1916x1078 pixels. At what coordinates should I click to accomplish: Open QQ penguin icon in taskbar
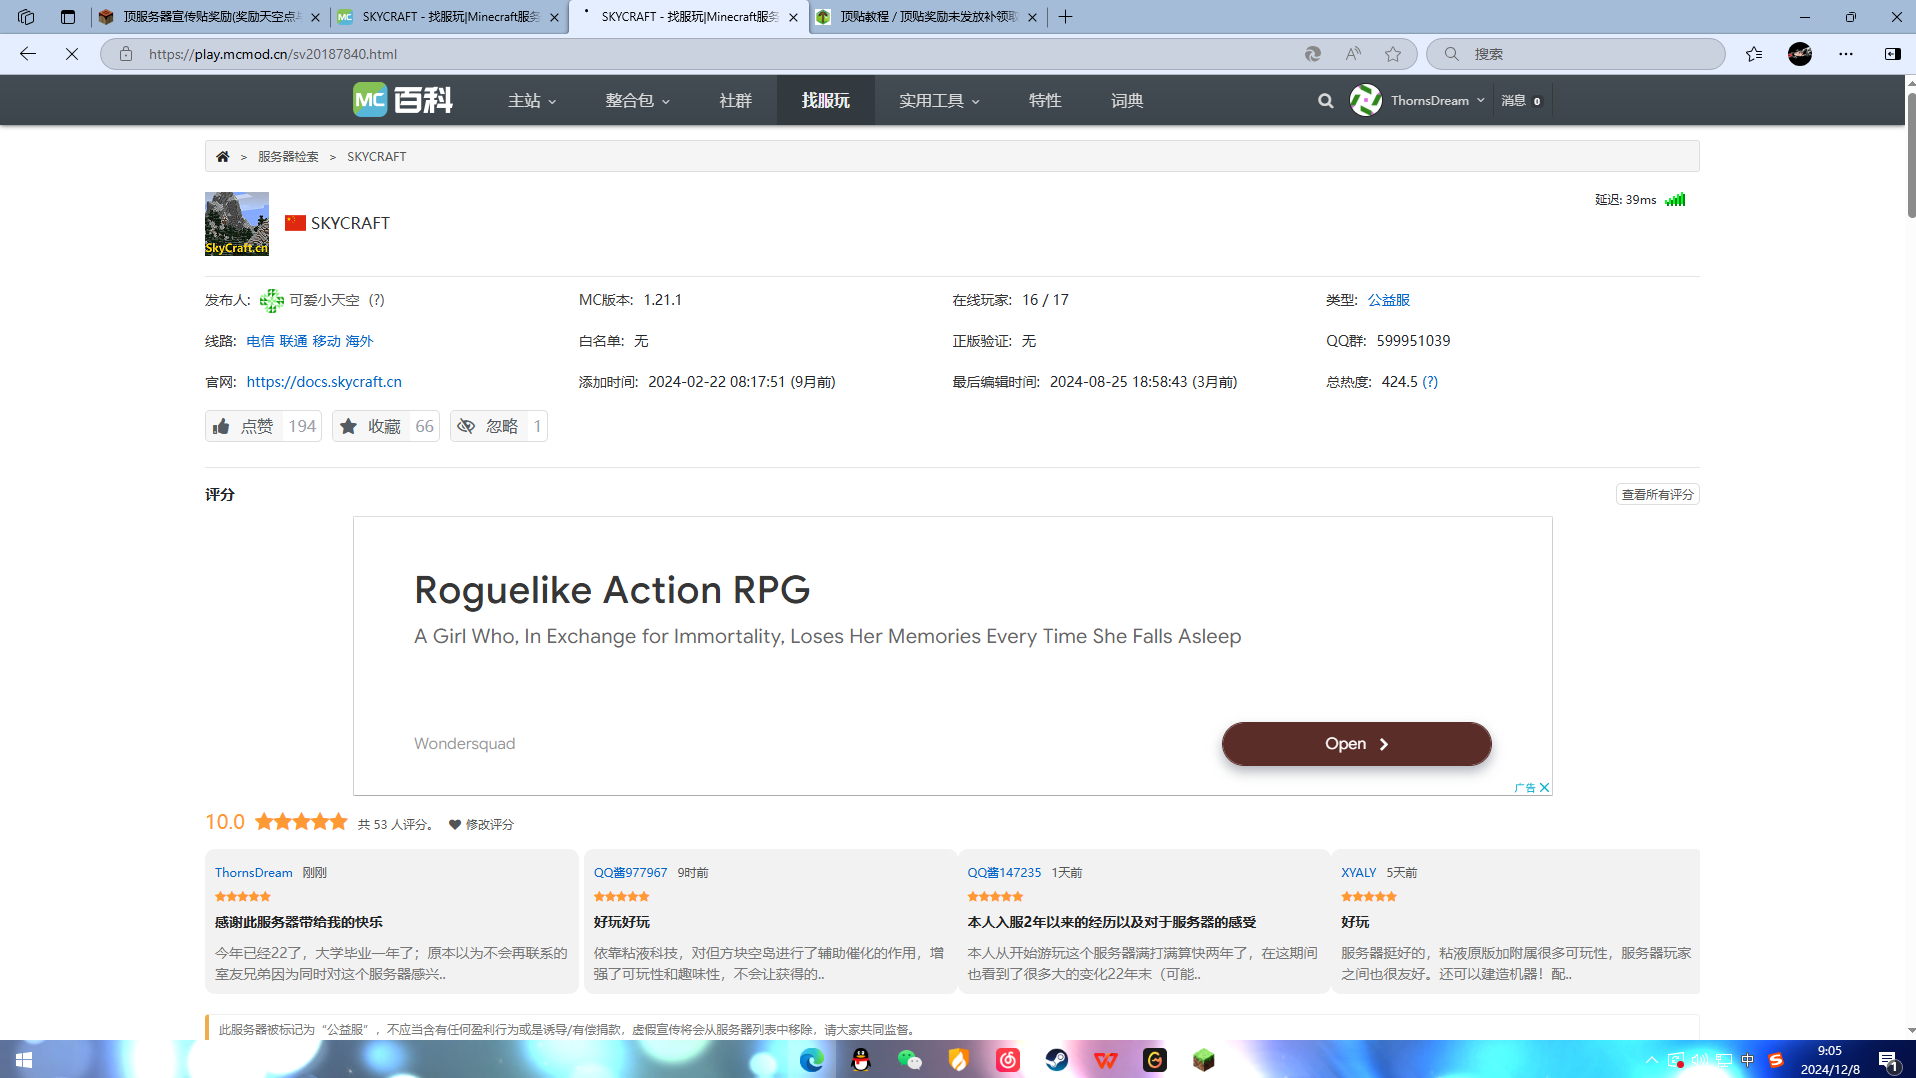[860, 1060]
